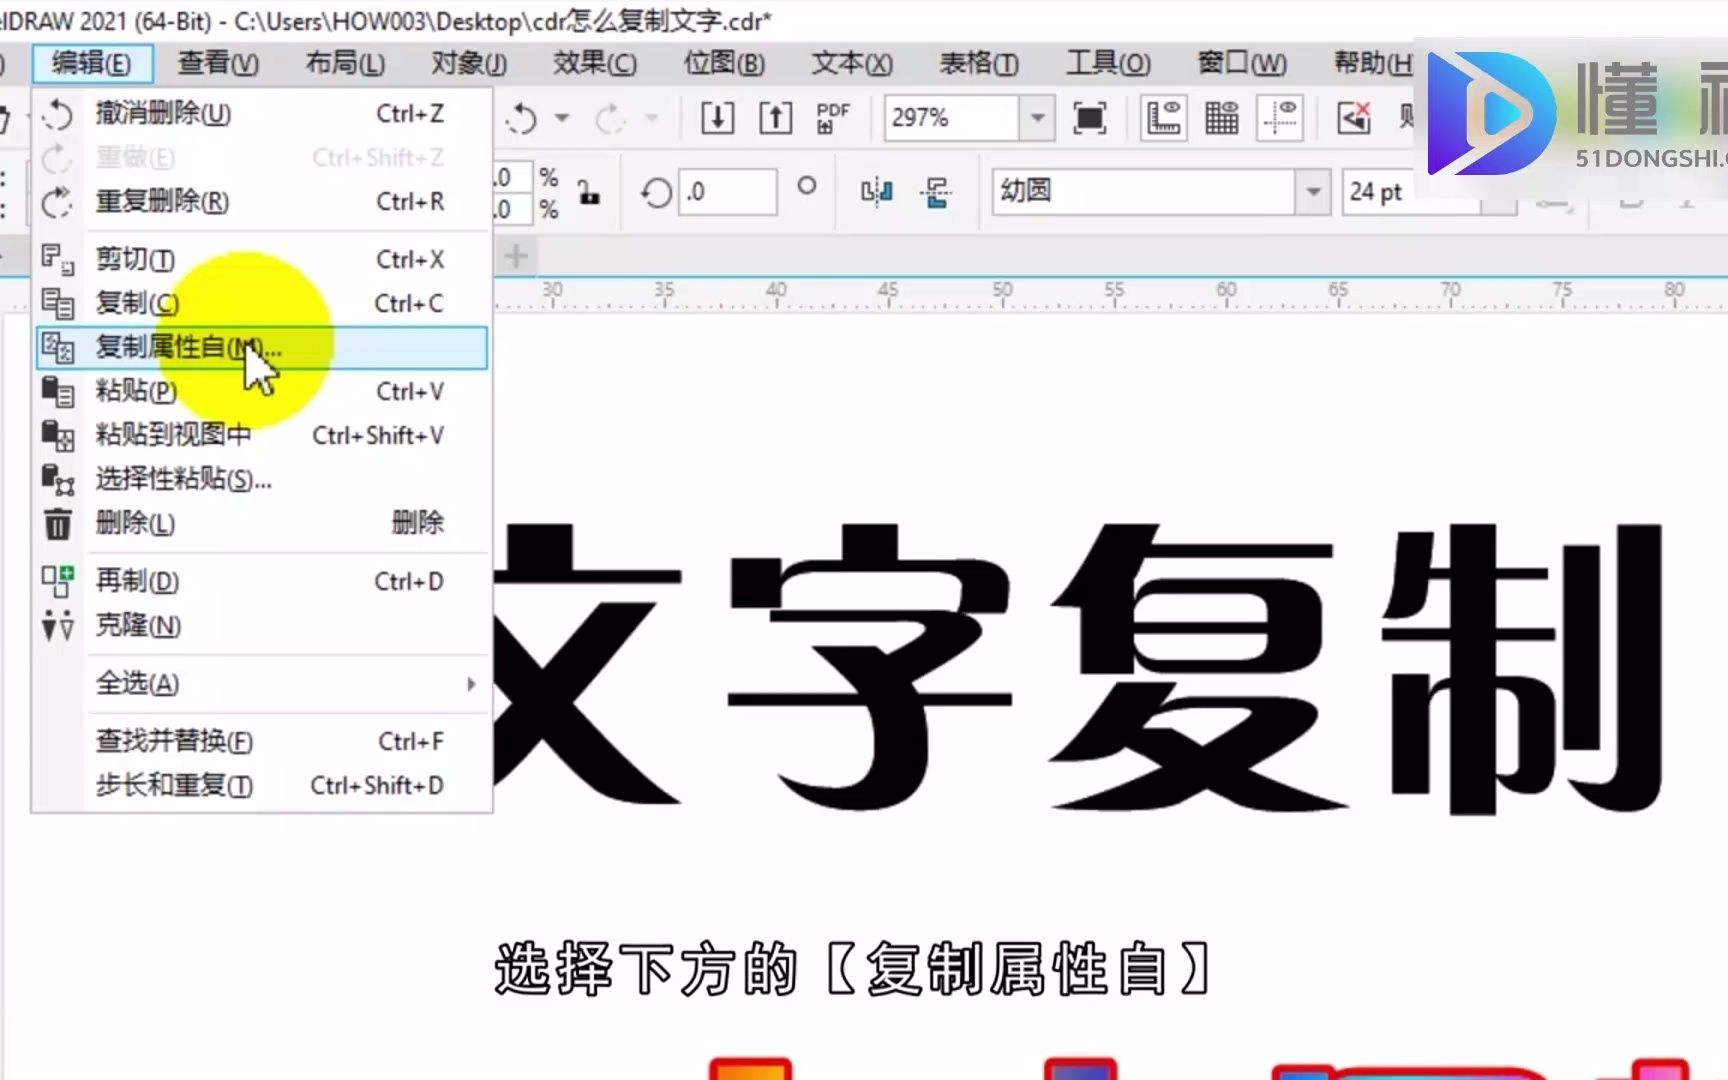Click the undo arrow icon in toolbar
The width and height of the screenshot is (1728, 1080).
pyautogui.click(x=521, y=119)
